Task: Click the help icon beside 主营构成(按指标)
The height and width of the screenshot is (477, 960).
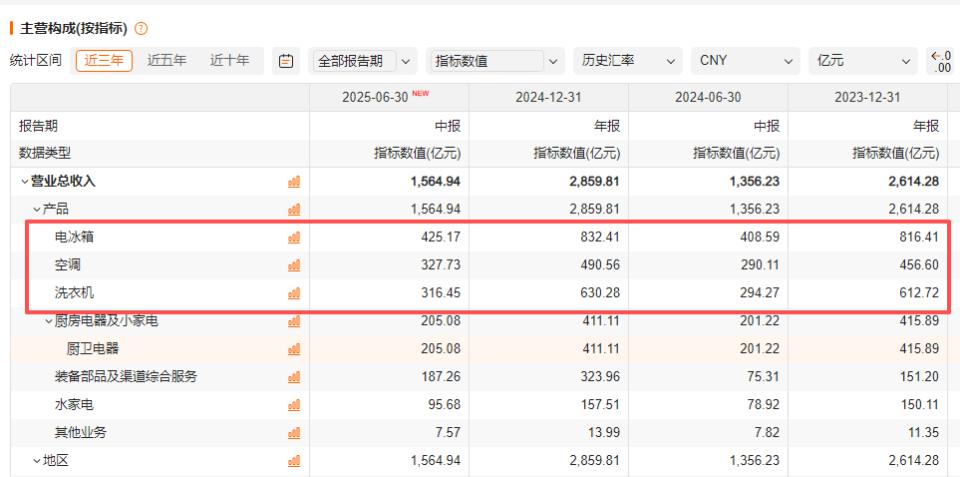Action: tap(141, 26)
